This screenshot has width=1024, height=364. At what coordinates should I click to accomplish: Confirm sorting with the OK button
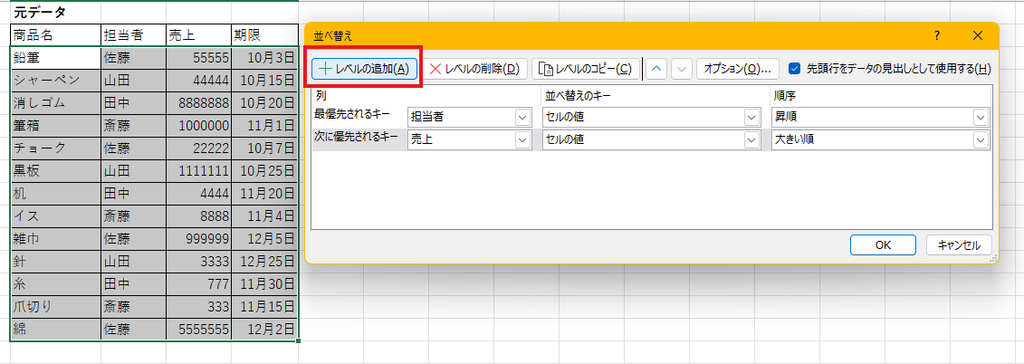(883, 245)
